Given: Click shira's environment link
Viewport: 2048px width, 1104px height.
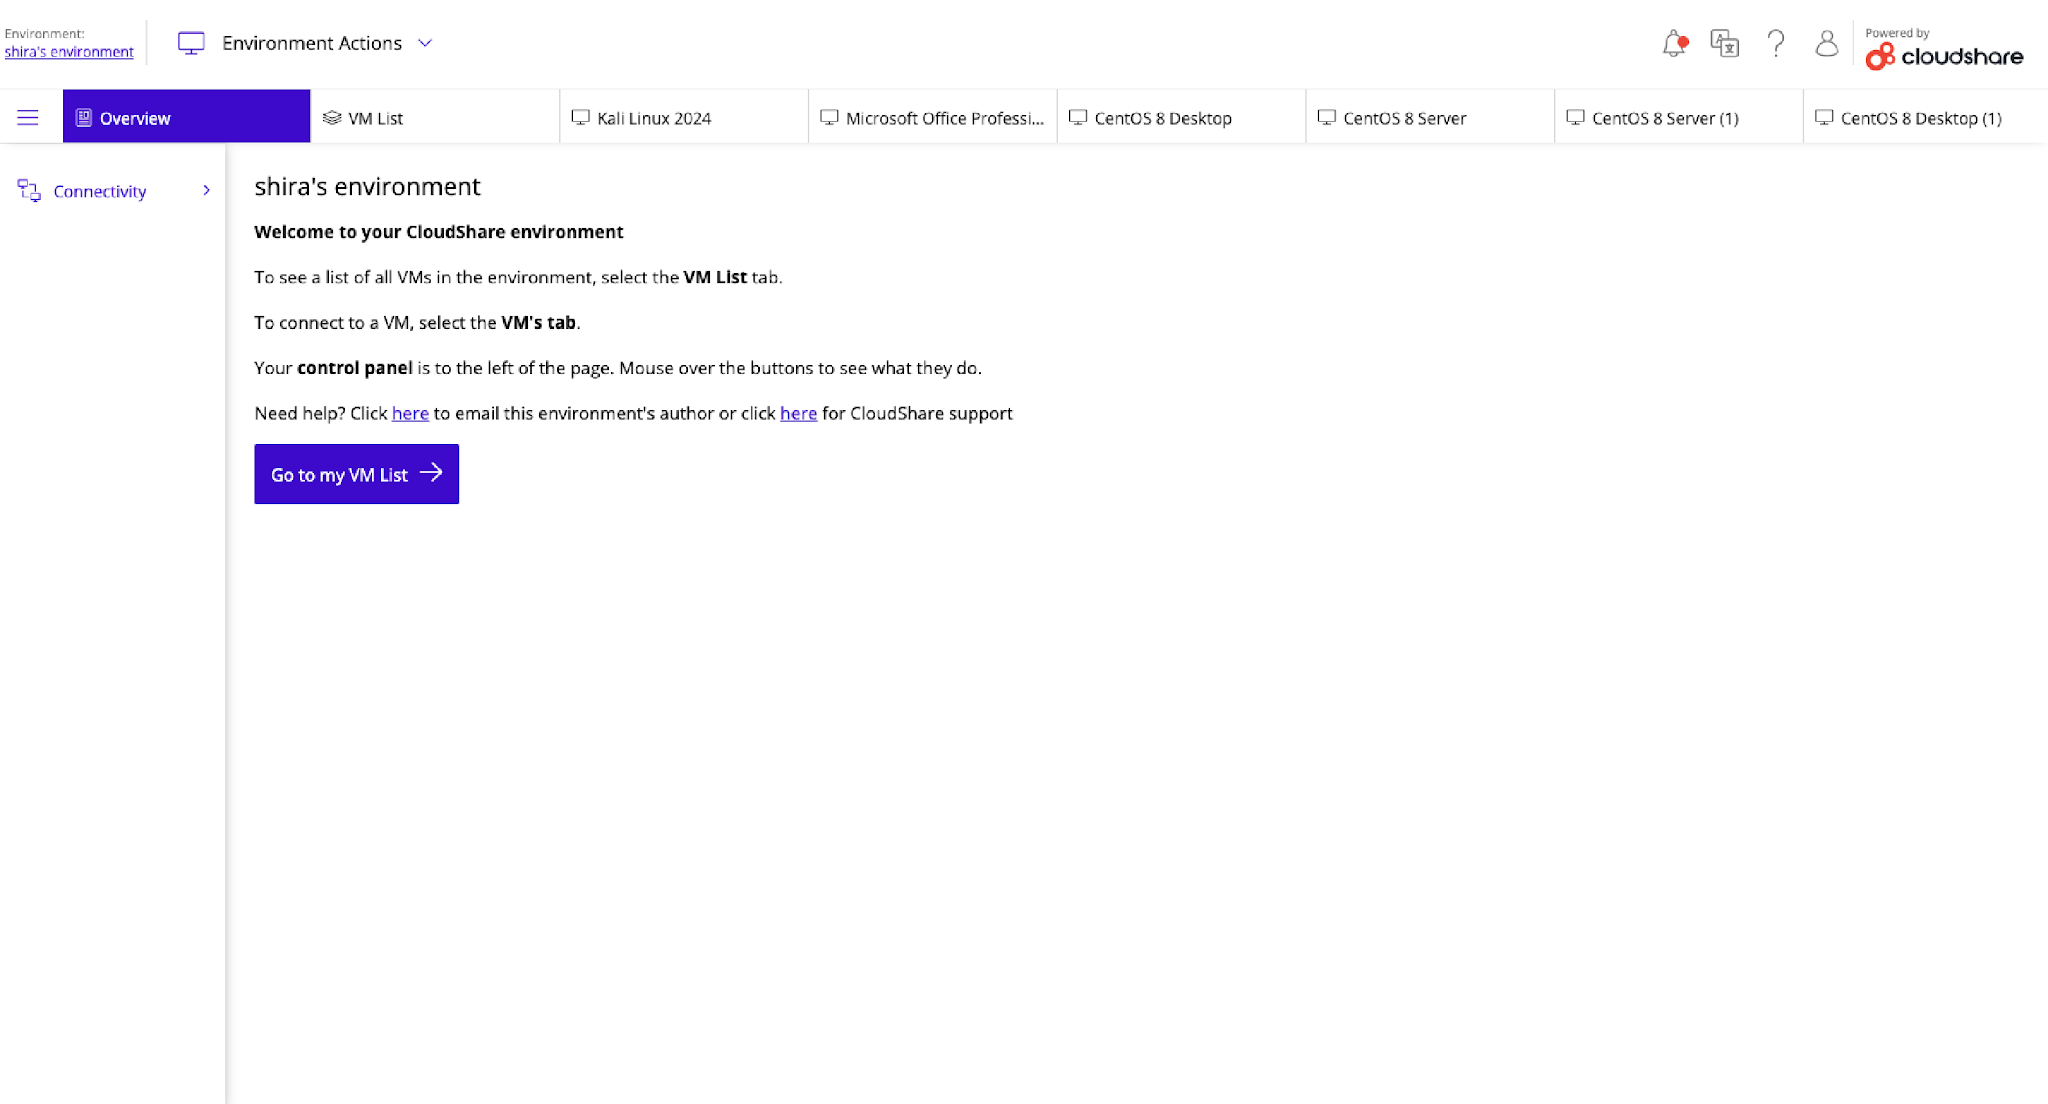Looking at the screenshot, I should pyautogui.click(x=69, y=52).
